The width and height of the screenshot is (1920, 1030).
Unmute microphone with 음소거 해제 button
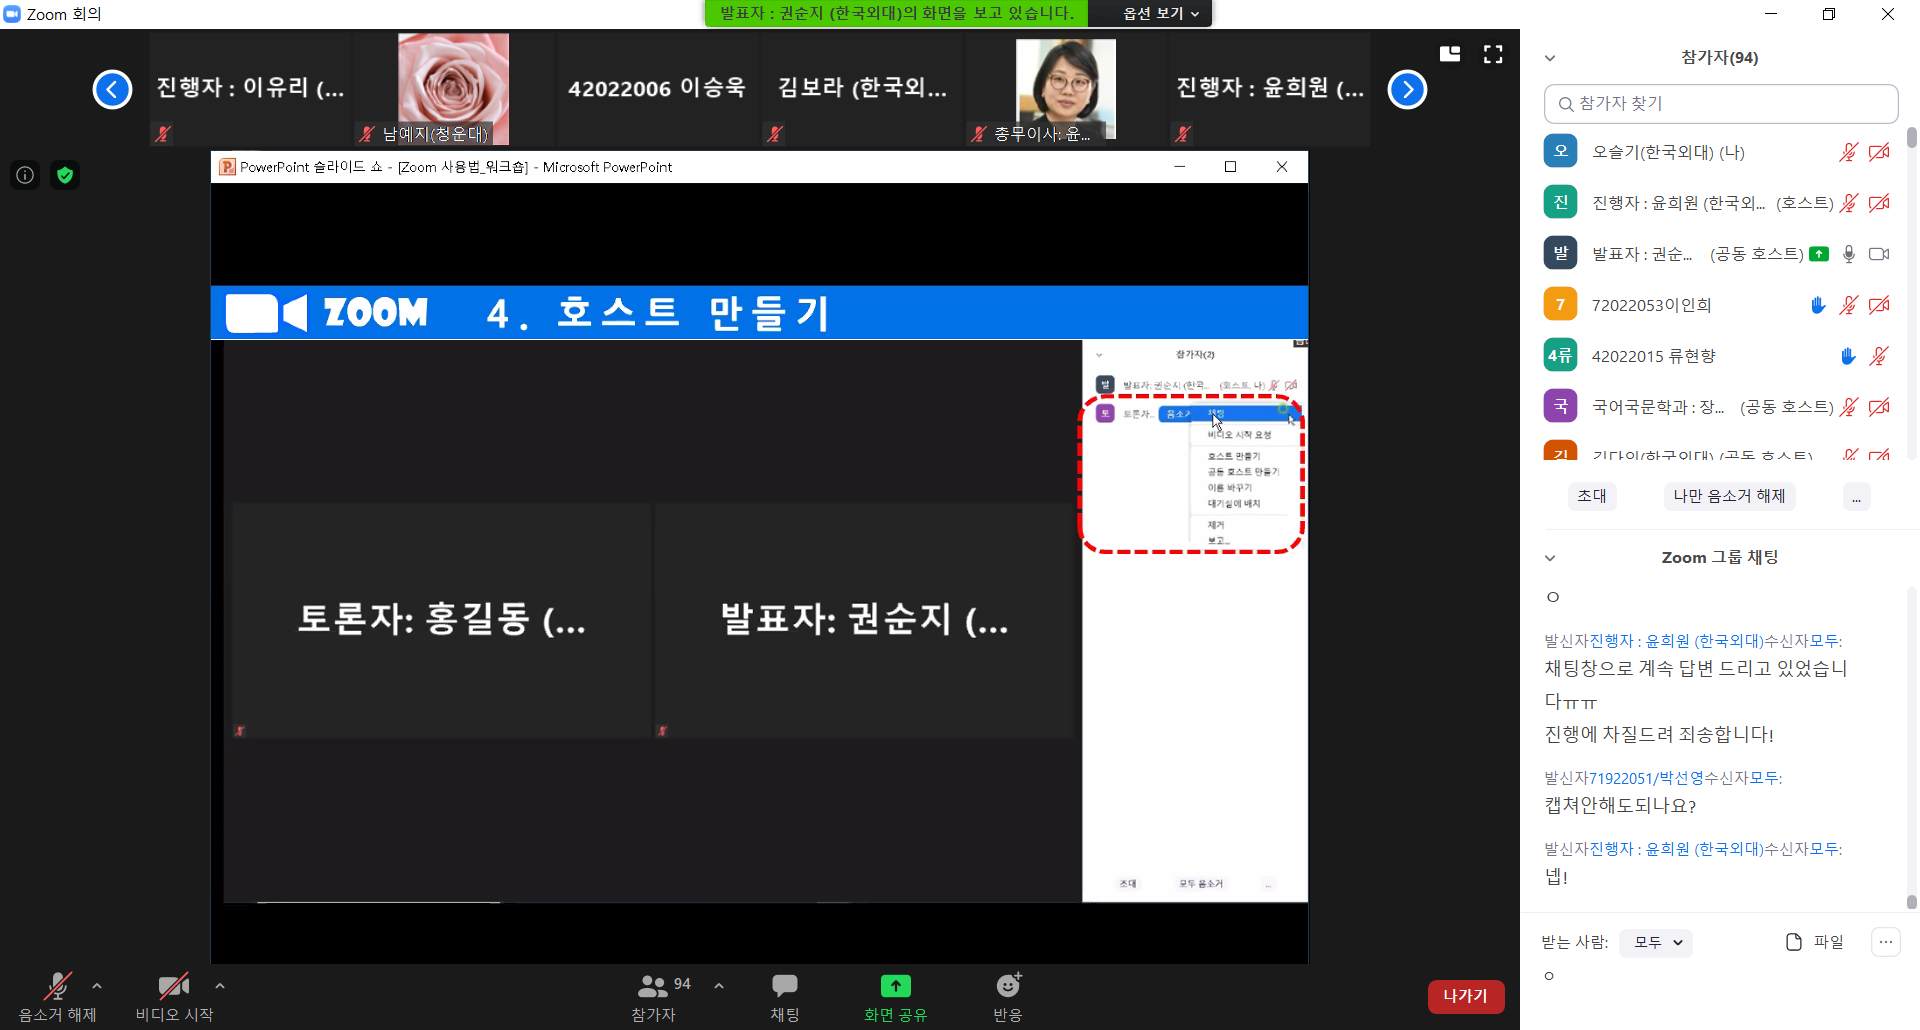tap(57, 997)
